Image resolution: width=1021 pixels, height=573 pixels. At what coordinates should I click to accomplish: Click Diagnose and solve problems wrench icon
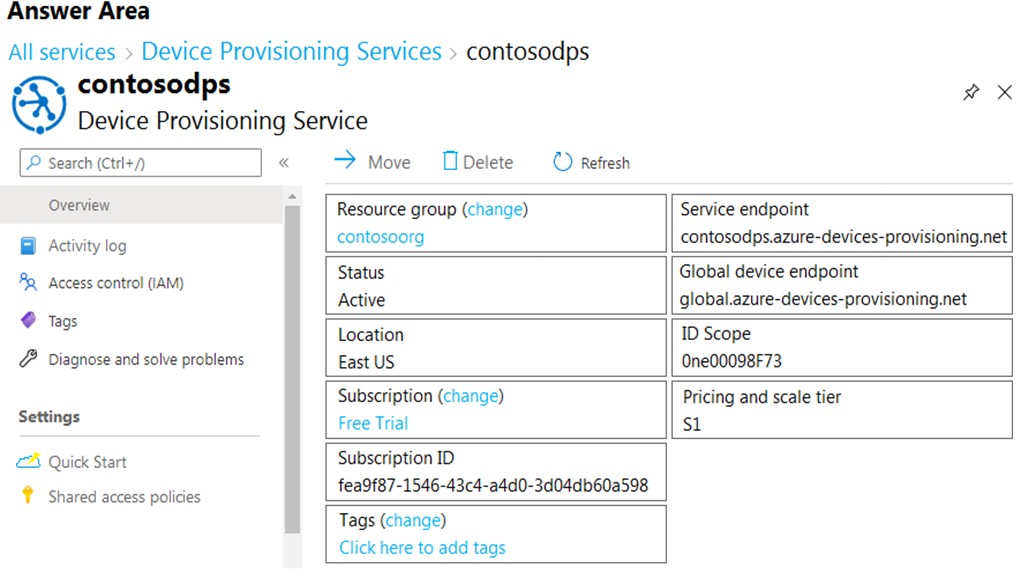(28, 358)
